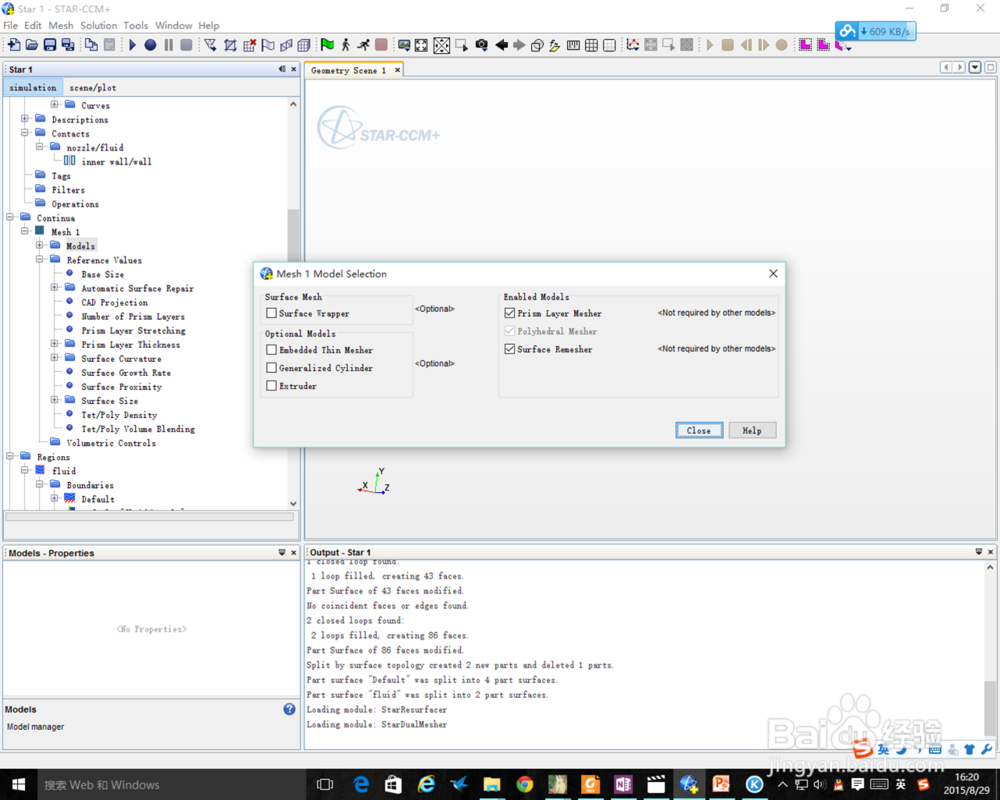Collapse the Continua tree node

(x=10, y=217)
